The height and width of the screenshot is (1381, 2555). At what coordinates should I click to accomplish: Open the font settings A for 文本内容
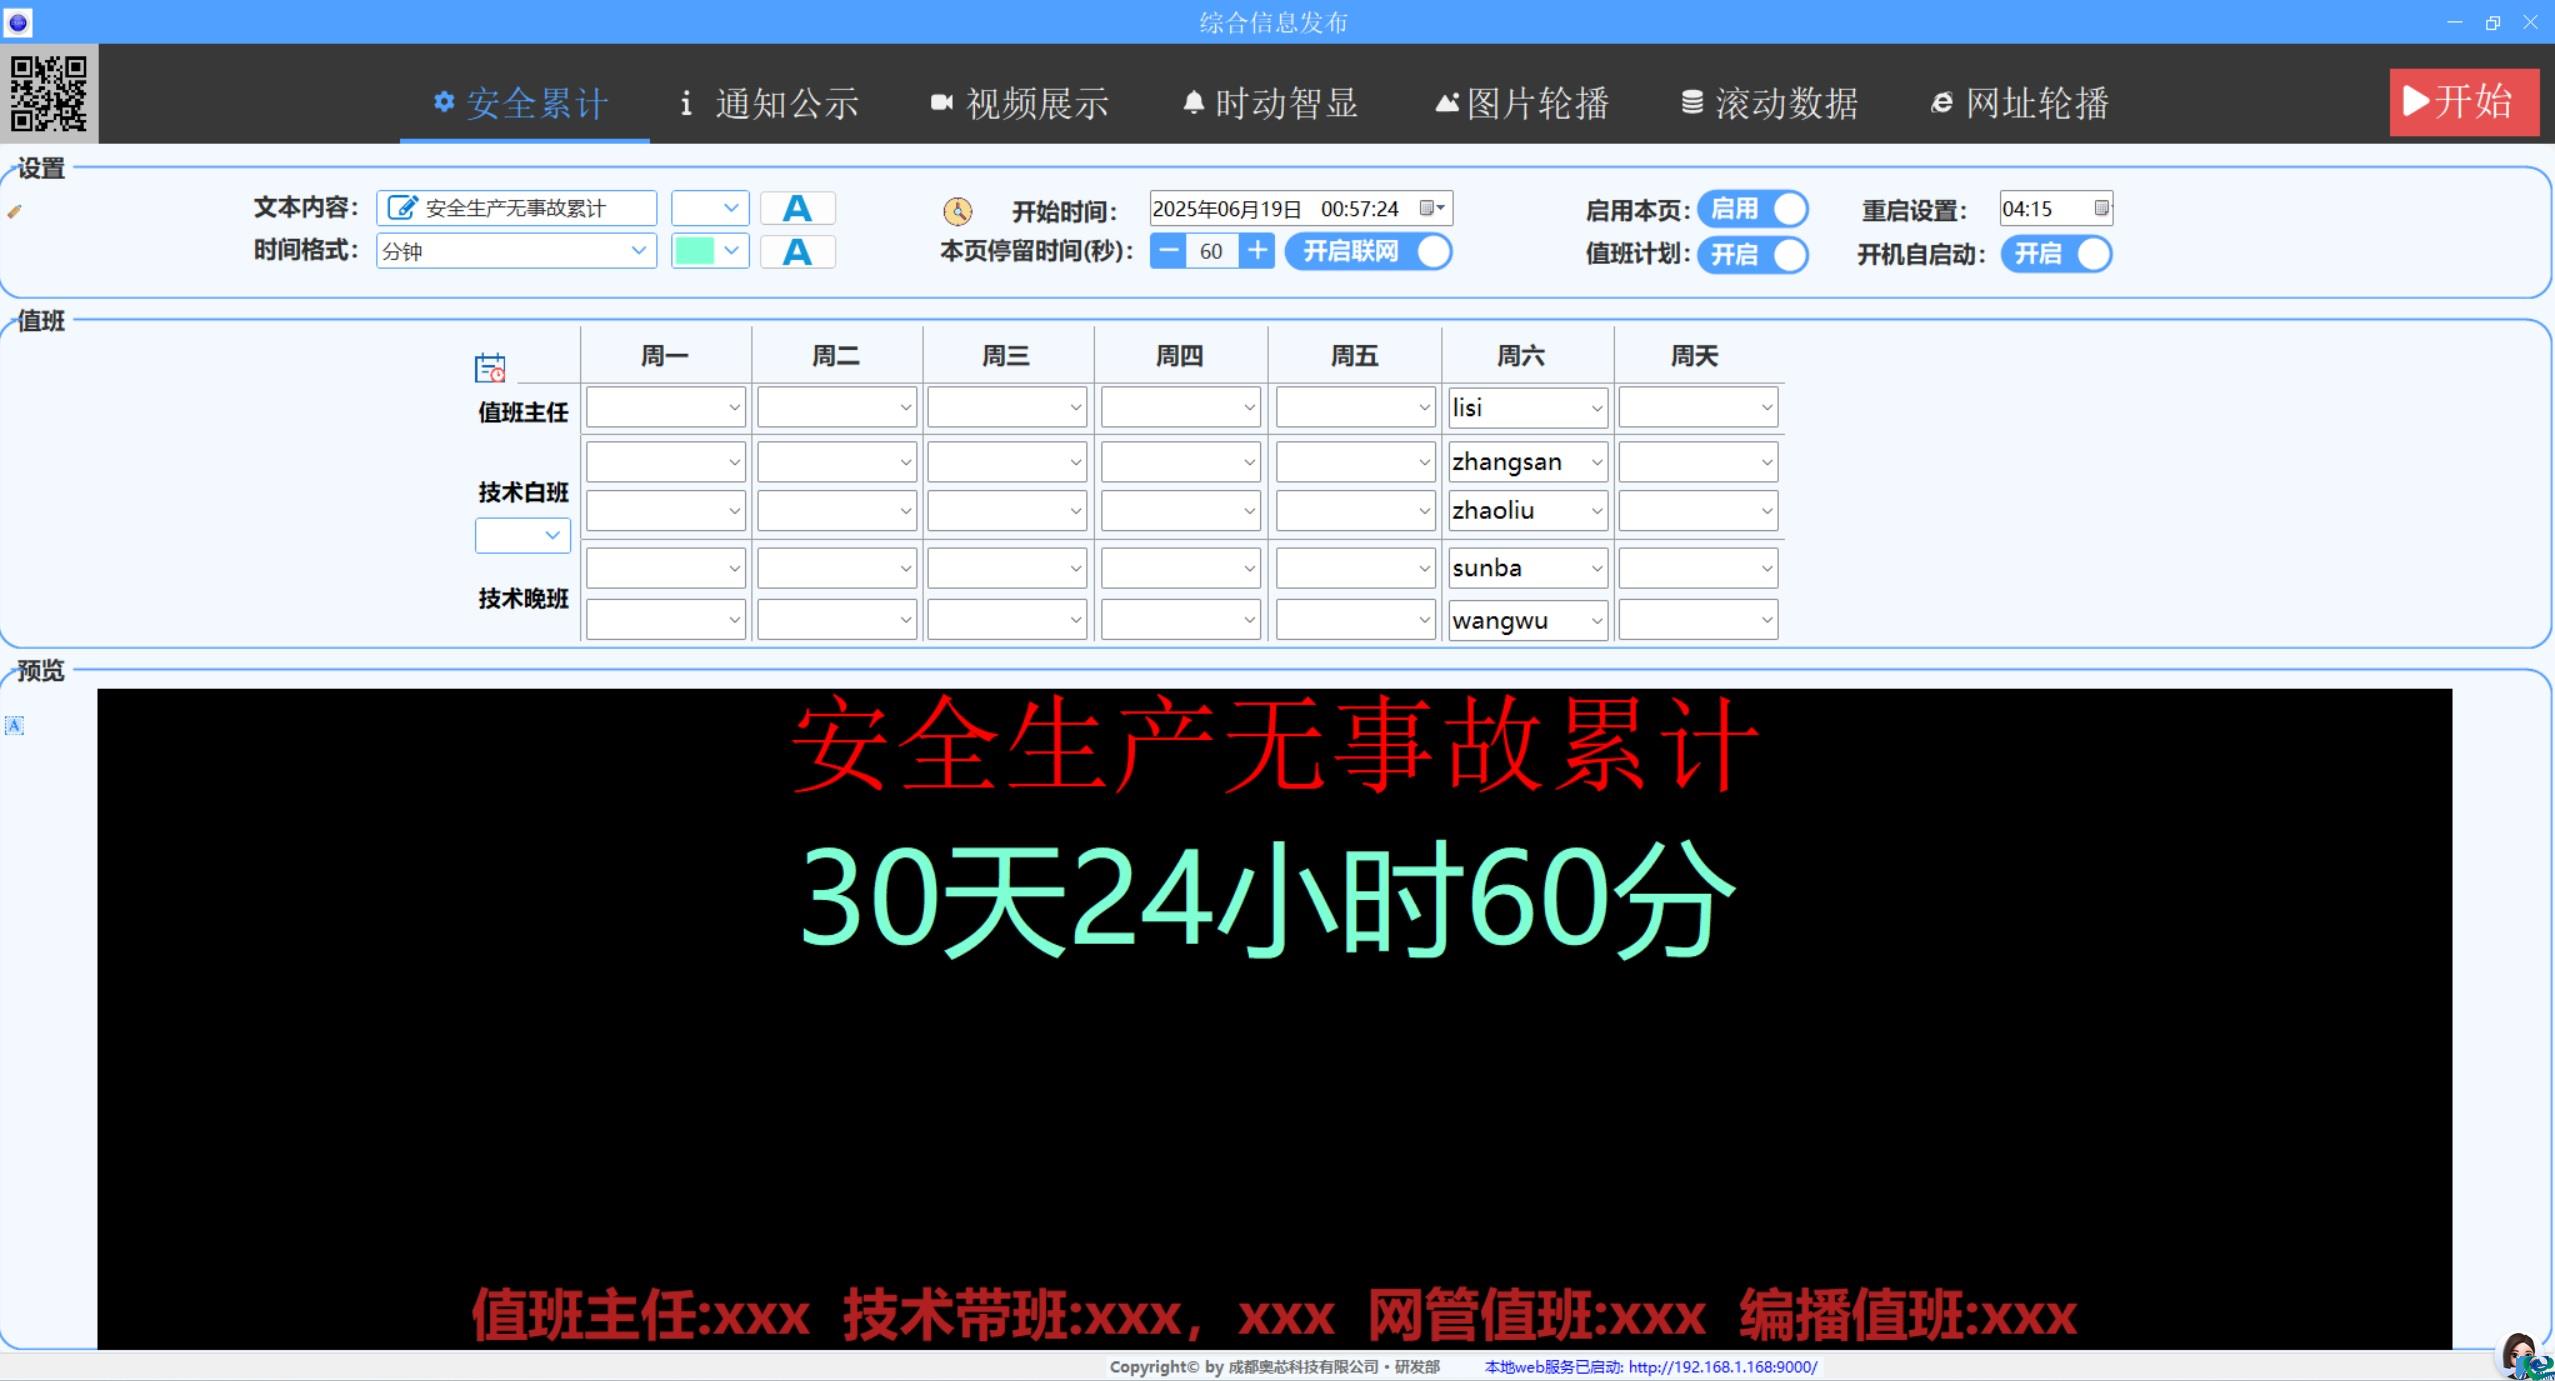797,208
